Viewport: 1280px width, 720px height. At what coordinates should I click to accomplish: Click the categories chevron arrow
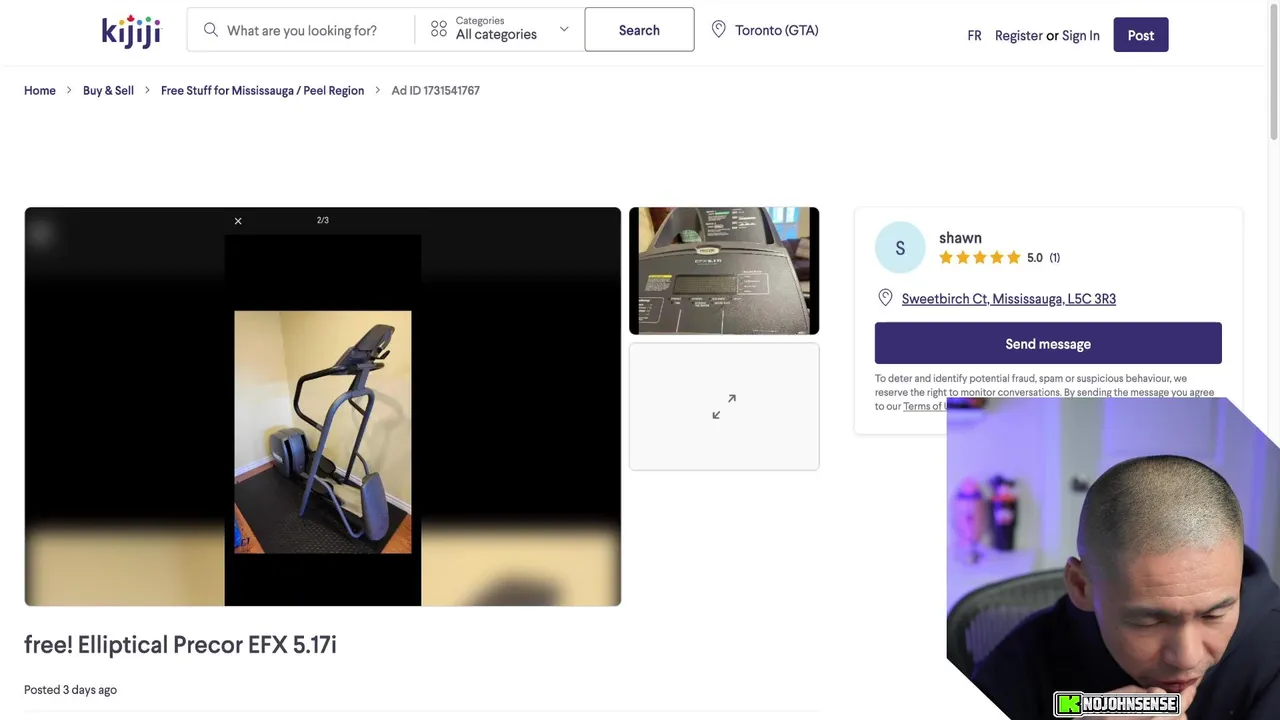tap(564, 29)
